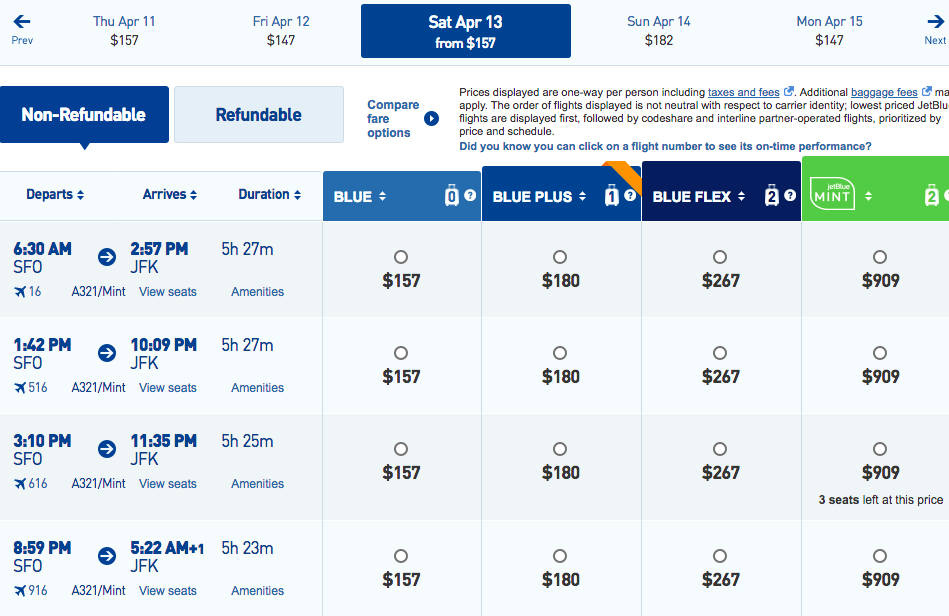Click the Compare fare options arrow icon
Image resolution: width=949 pixels, height=616 pixels.
tap(431, 118)
